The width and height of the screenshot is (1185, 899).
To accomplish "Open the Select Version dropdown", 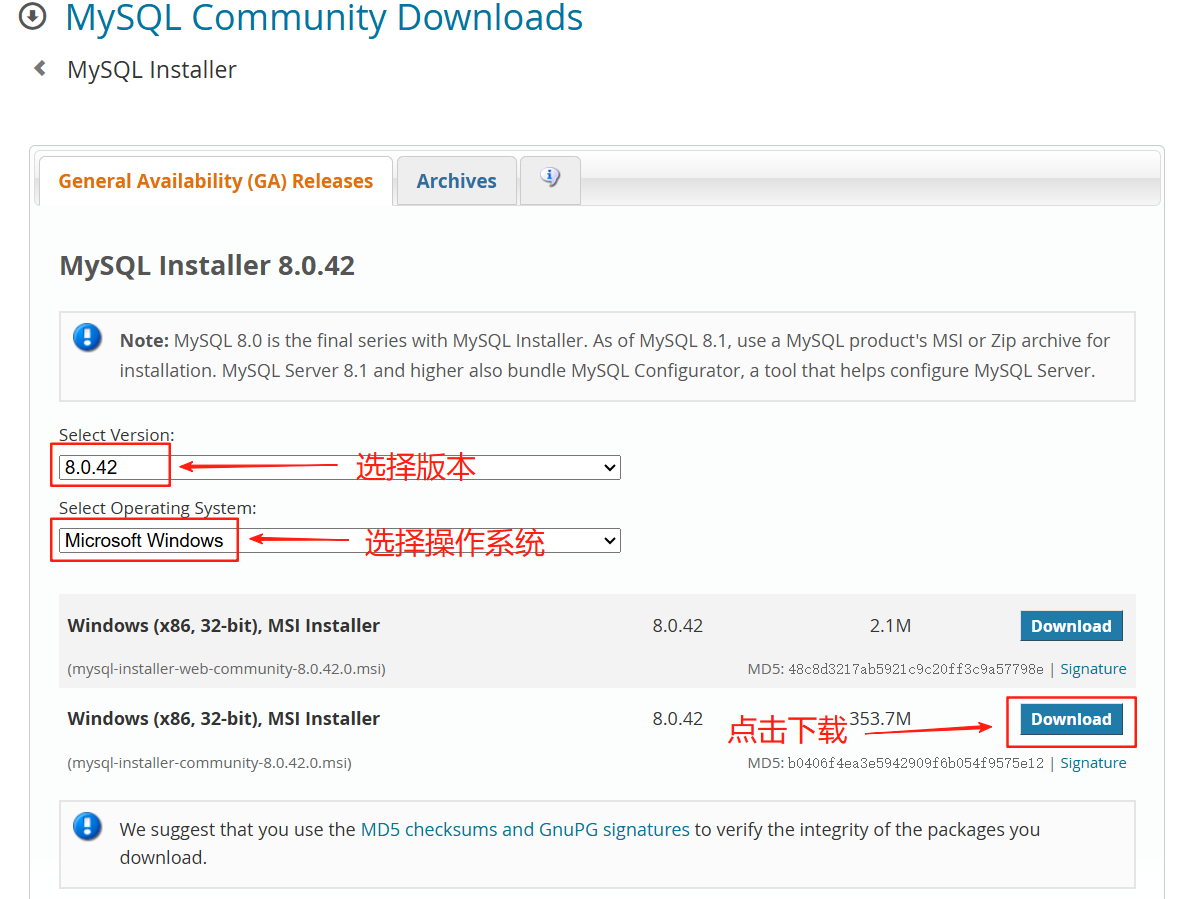I will coord(339,468).
